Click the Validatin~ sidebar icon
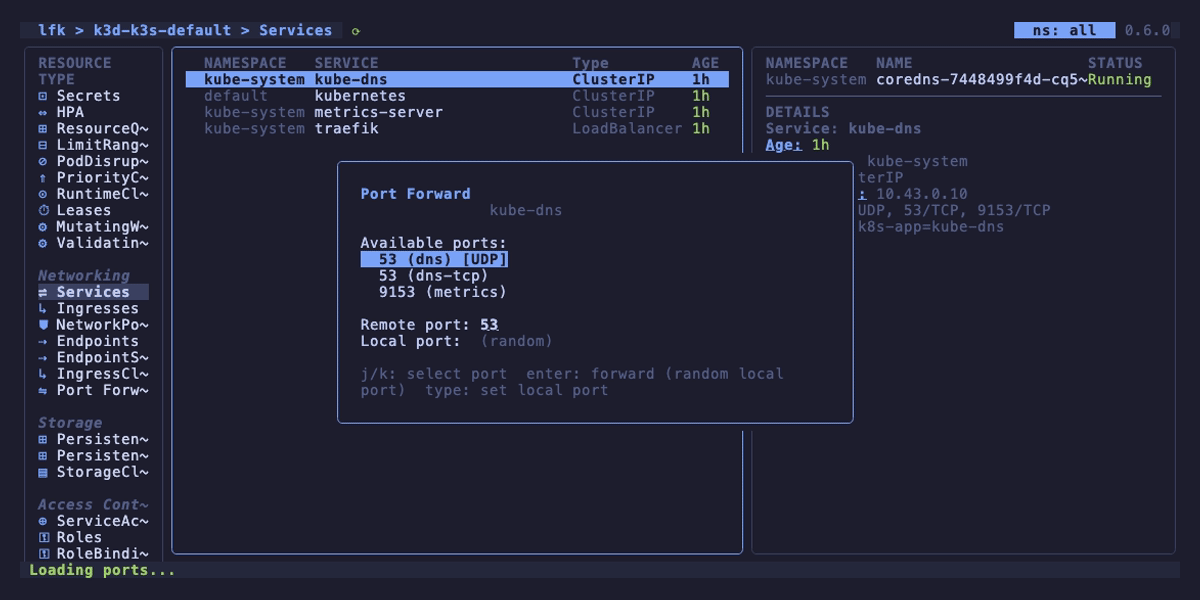1200x600 pixels. (43, 243)
